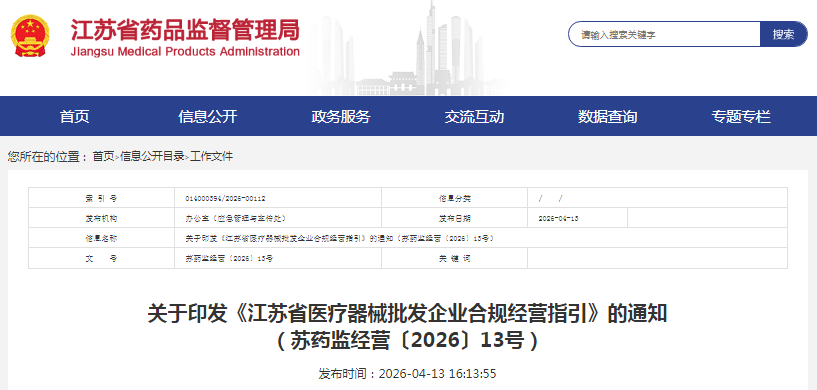
Task: Click the 关键词 label cell
Action: pos(454,259)
